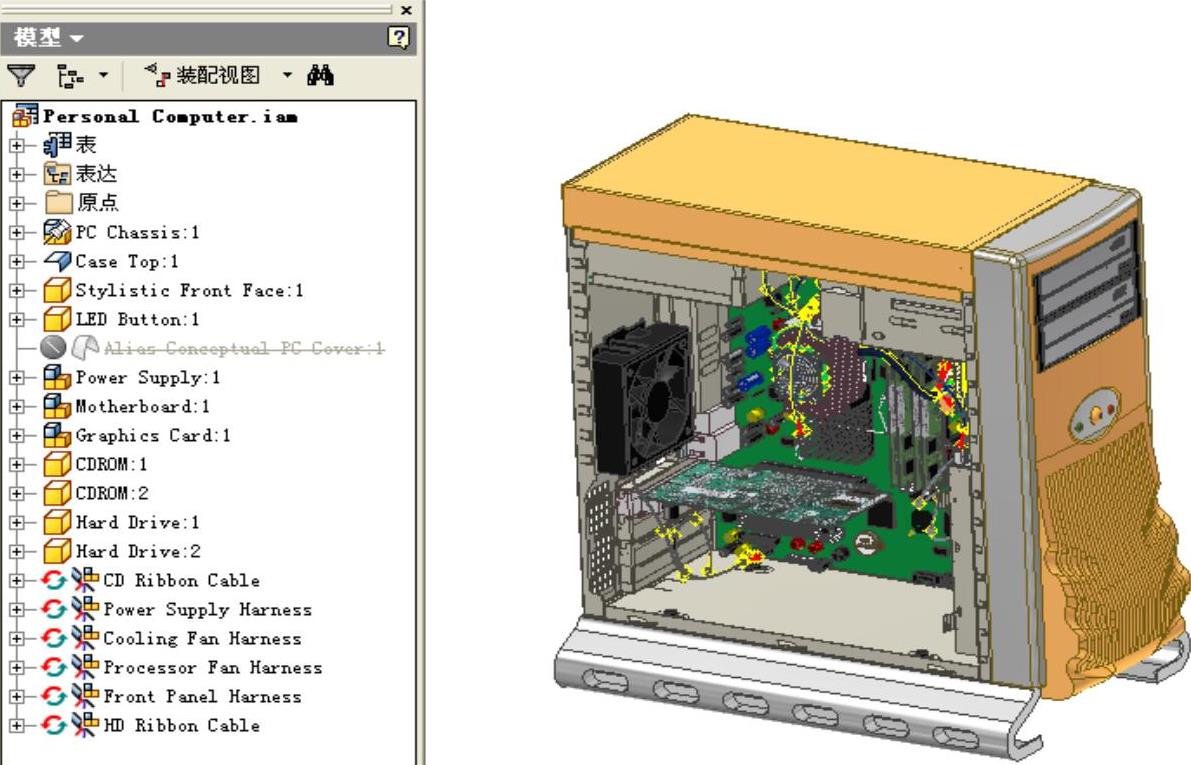Click the Hard Drive:2 part icon
This screenshot has width=1191, height=765.
point(57,551)
